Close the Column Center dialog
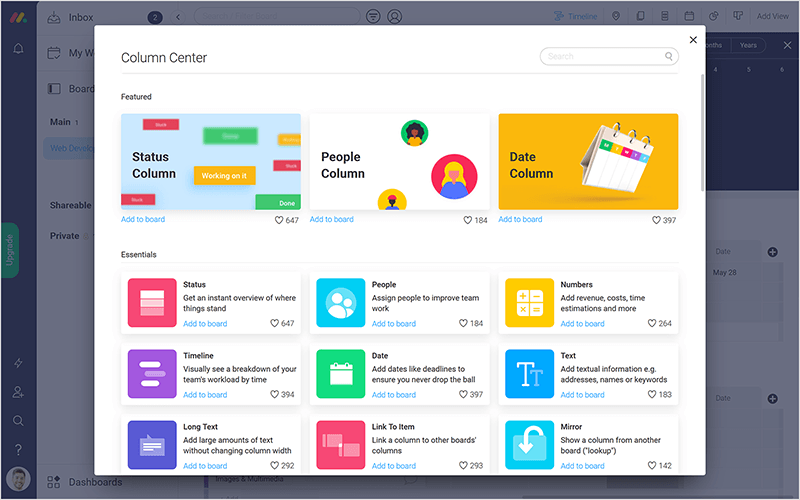 point(693,40)
